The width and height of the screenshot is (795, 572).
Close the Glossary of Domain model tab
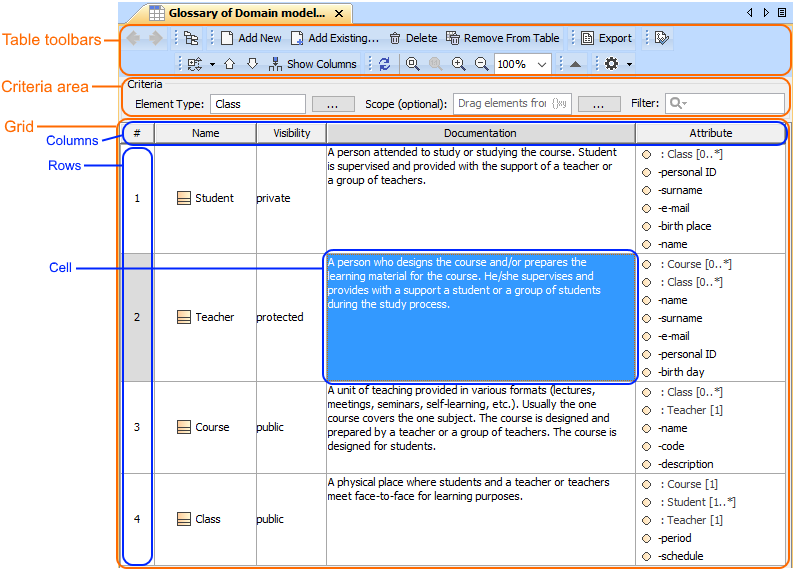coord(339,13)
